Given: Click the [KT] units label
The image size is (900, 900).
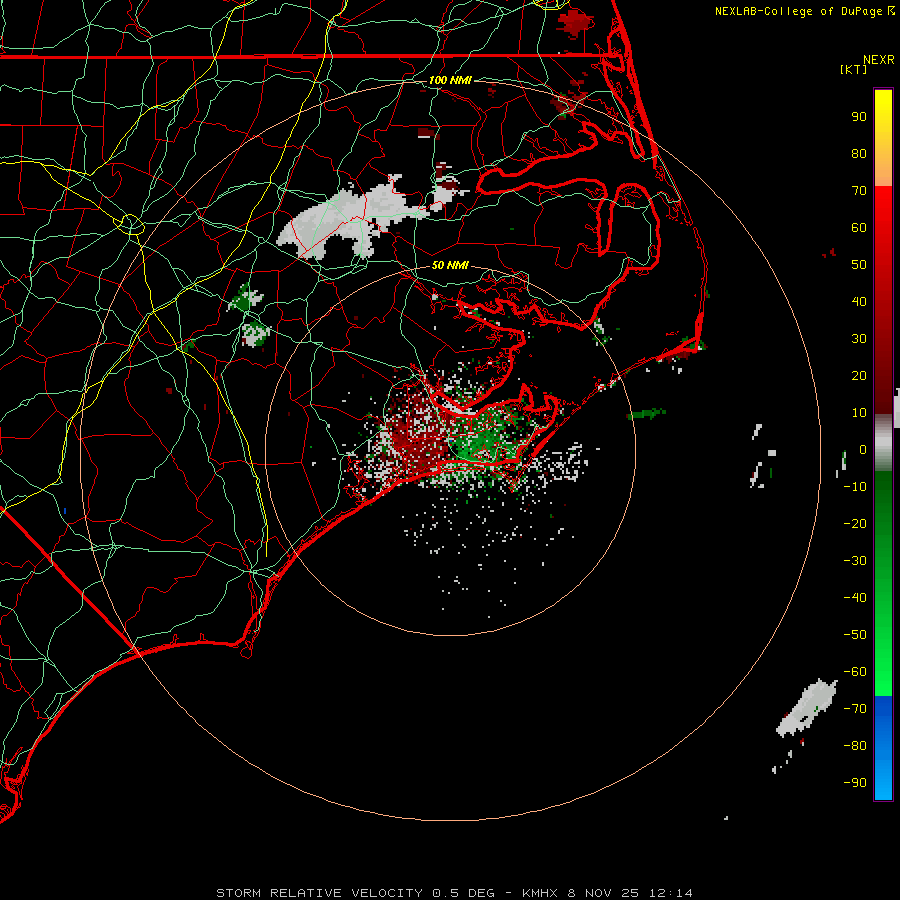Looking at the screenshot, I should point(854,69).
